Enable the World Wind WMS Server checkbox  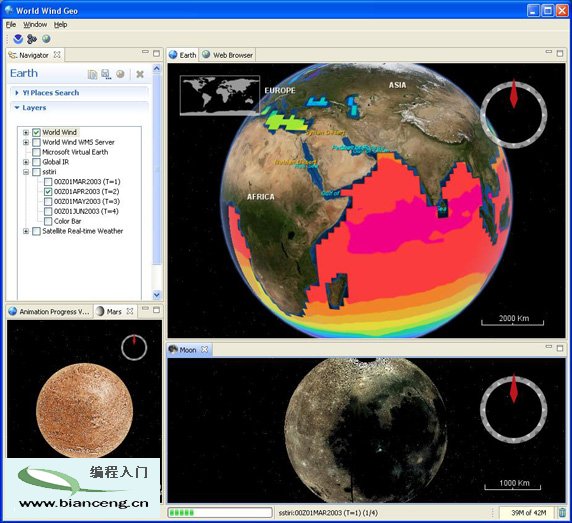pyautogui.click(x=36, y=142)
